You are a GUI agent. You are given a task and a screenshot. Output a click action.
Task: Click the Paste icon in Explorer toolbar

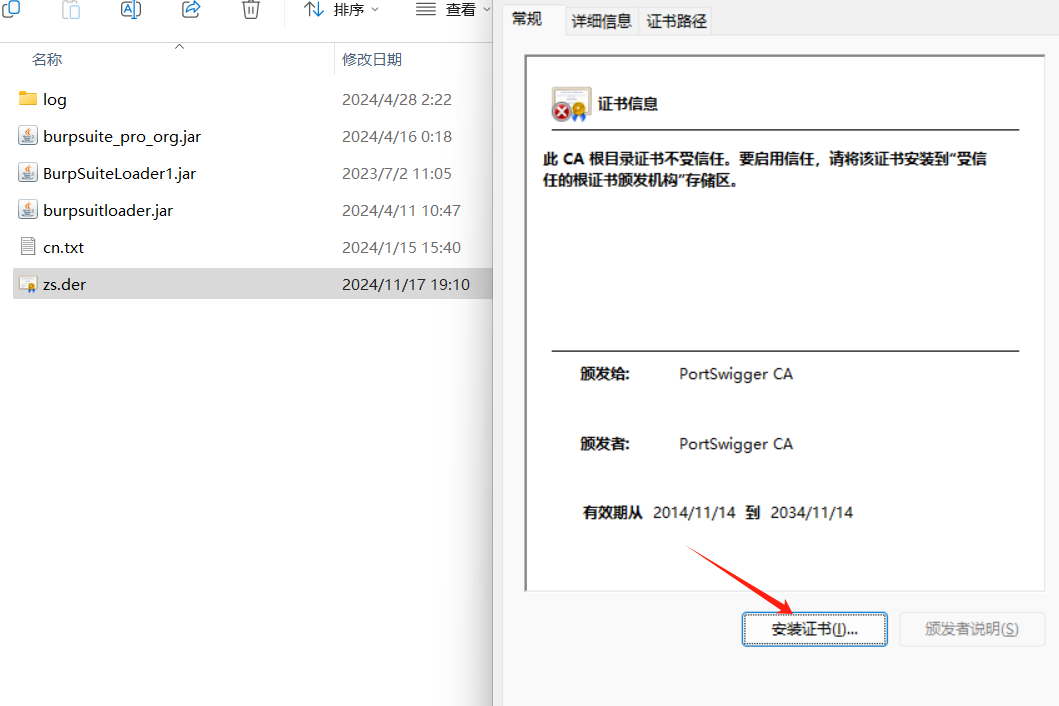pos(71,9)
